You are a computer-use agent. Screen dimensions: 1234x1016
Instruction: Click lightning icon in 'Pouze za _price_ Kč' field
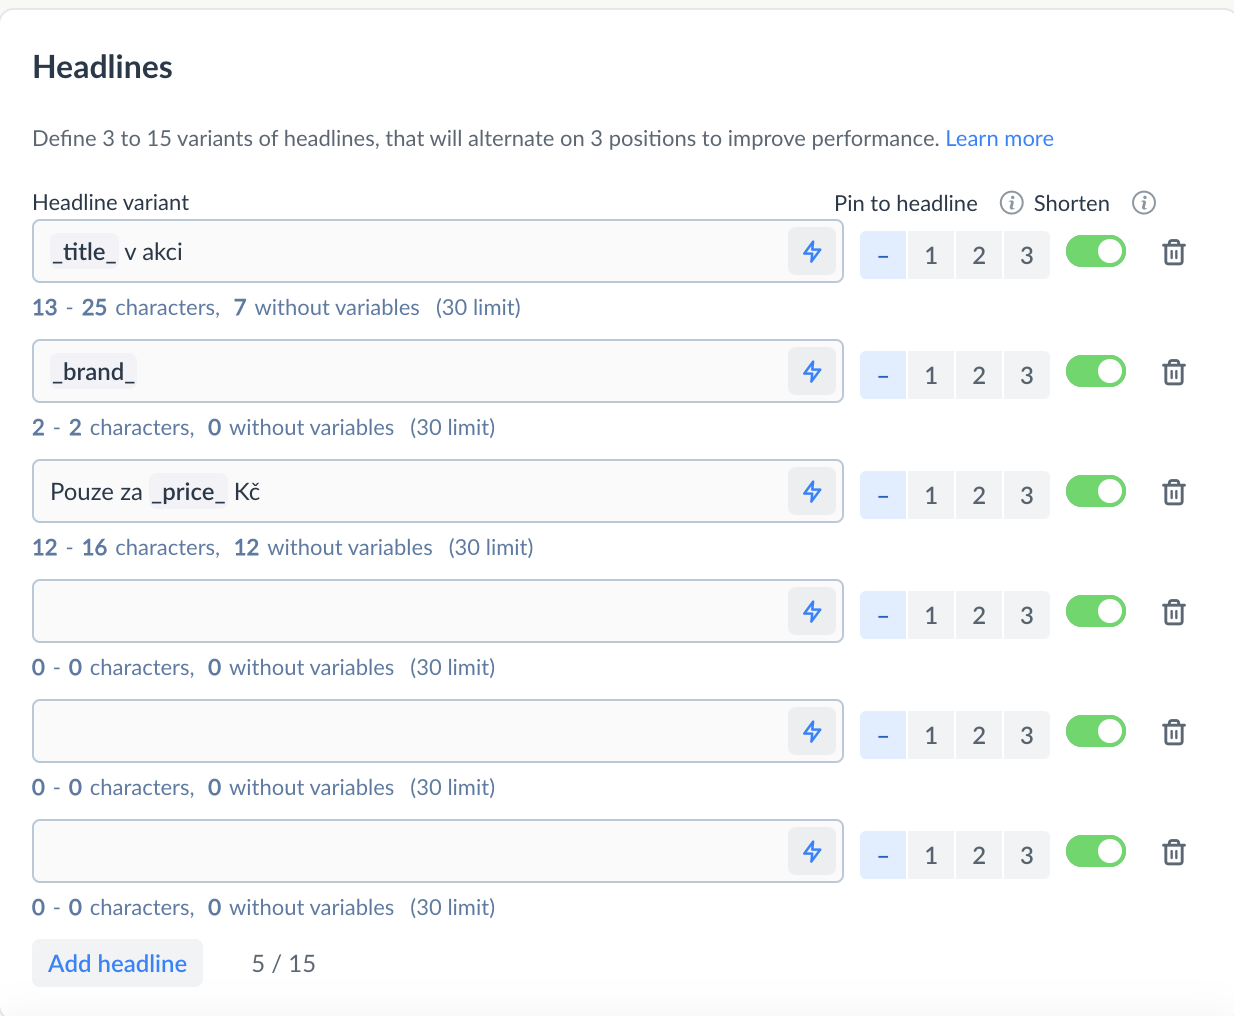812,492
